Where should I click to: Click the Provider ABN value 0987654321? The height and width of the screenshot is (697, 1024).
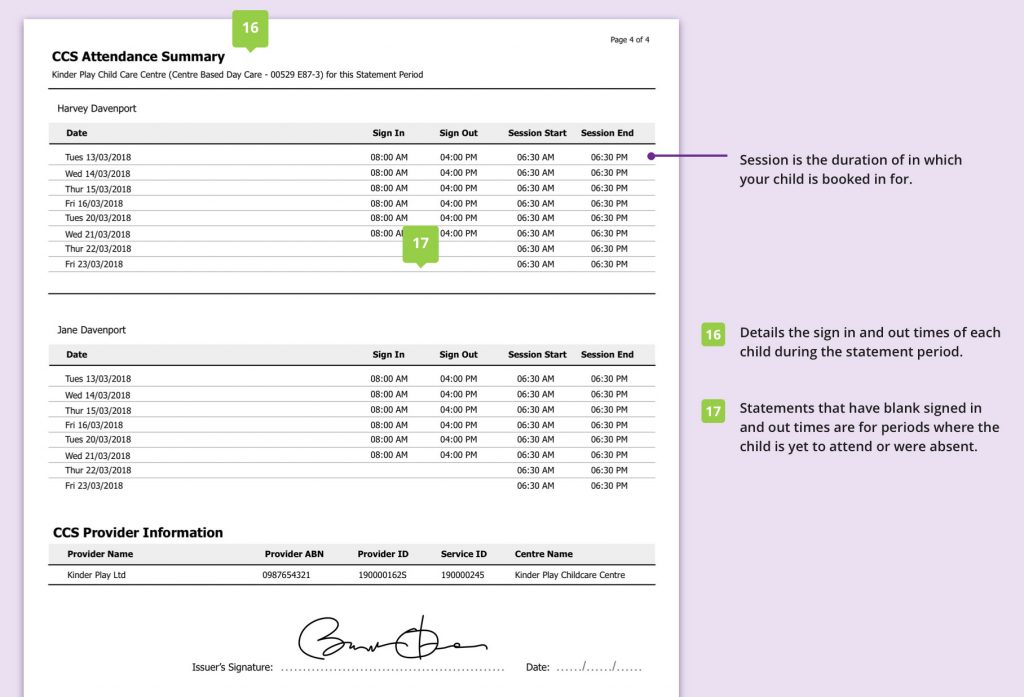pos(286,576)
